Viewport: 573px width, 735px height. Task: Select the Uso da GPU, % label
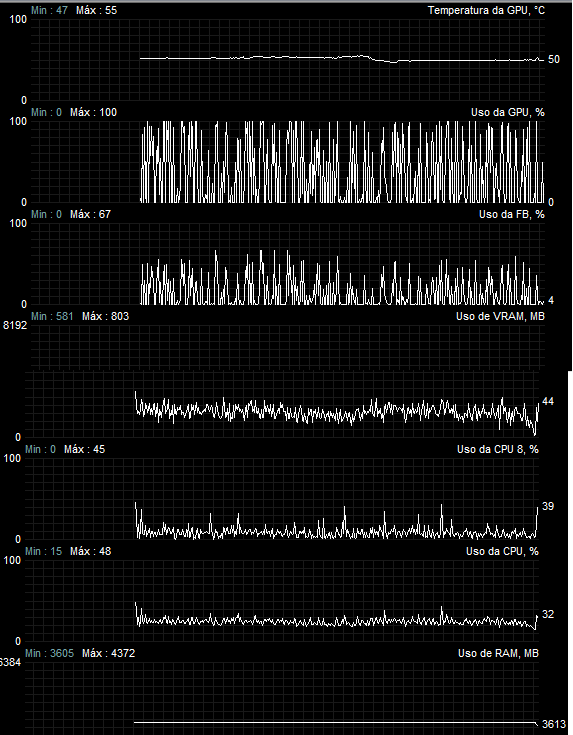[508, 112]
